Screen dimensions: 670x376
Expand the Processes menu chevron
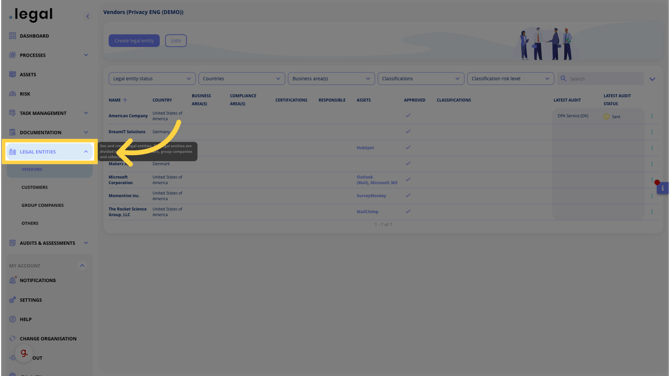[x=86, y=55]
